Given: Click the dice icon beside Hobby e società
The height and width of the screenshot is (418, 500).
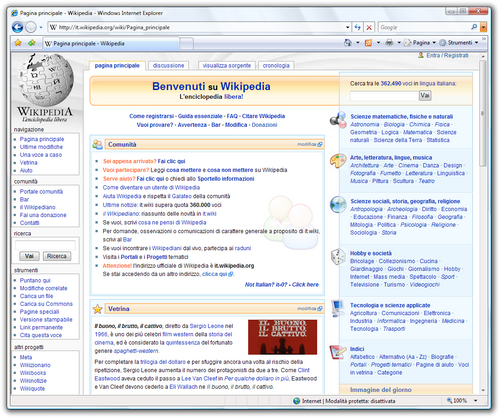Looking at the screenshot, I should (x=338, y=257).
